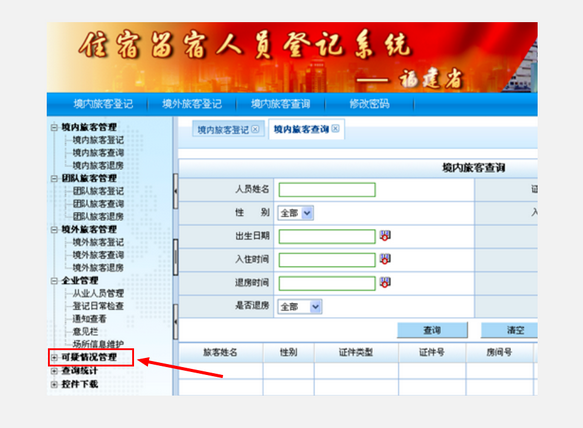Click the 查询 button

pyautogui.click(x=432, y=330)
